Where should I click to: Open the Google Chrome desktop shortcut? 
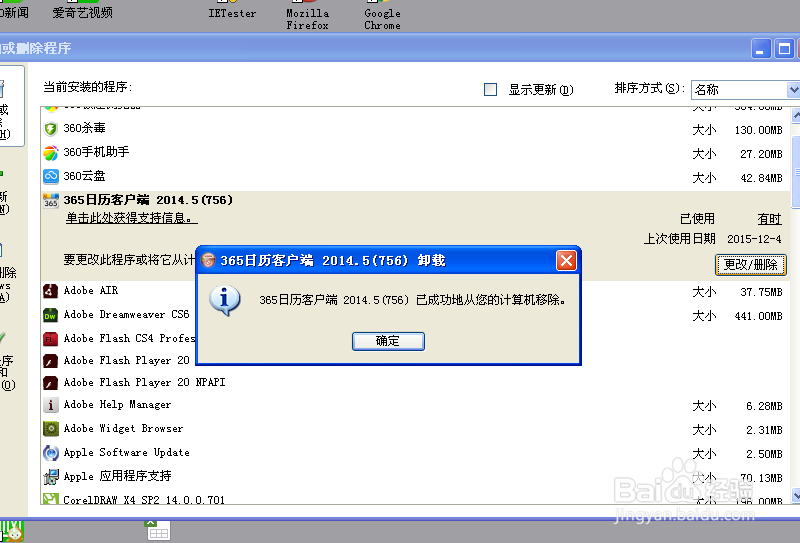coord(382,15)
